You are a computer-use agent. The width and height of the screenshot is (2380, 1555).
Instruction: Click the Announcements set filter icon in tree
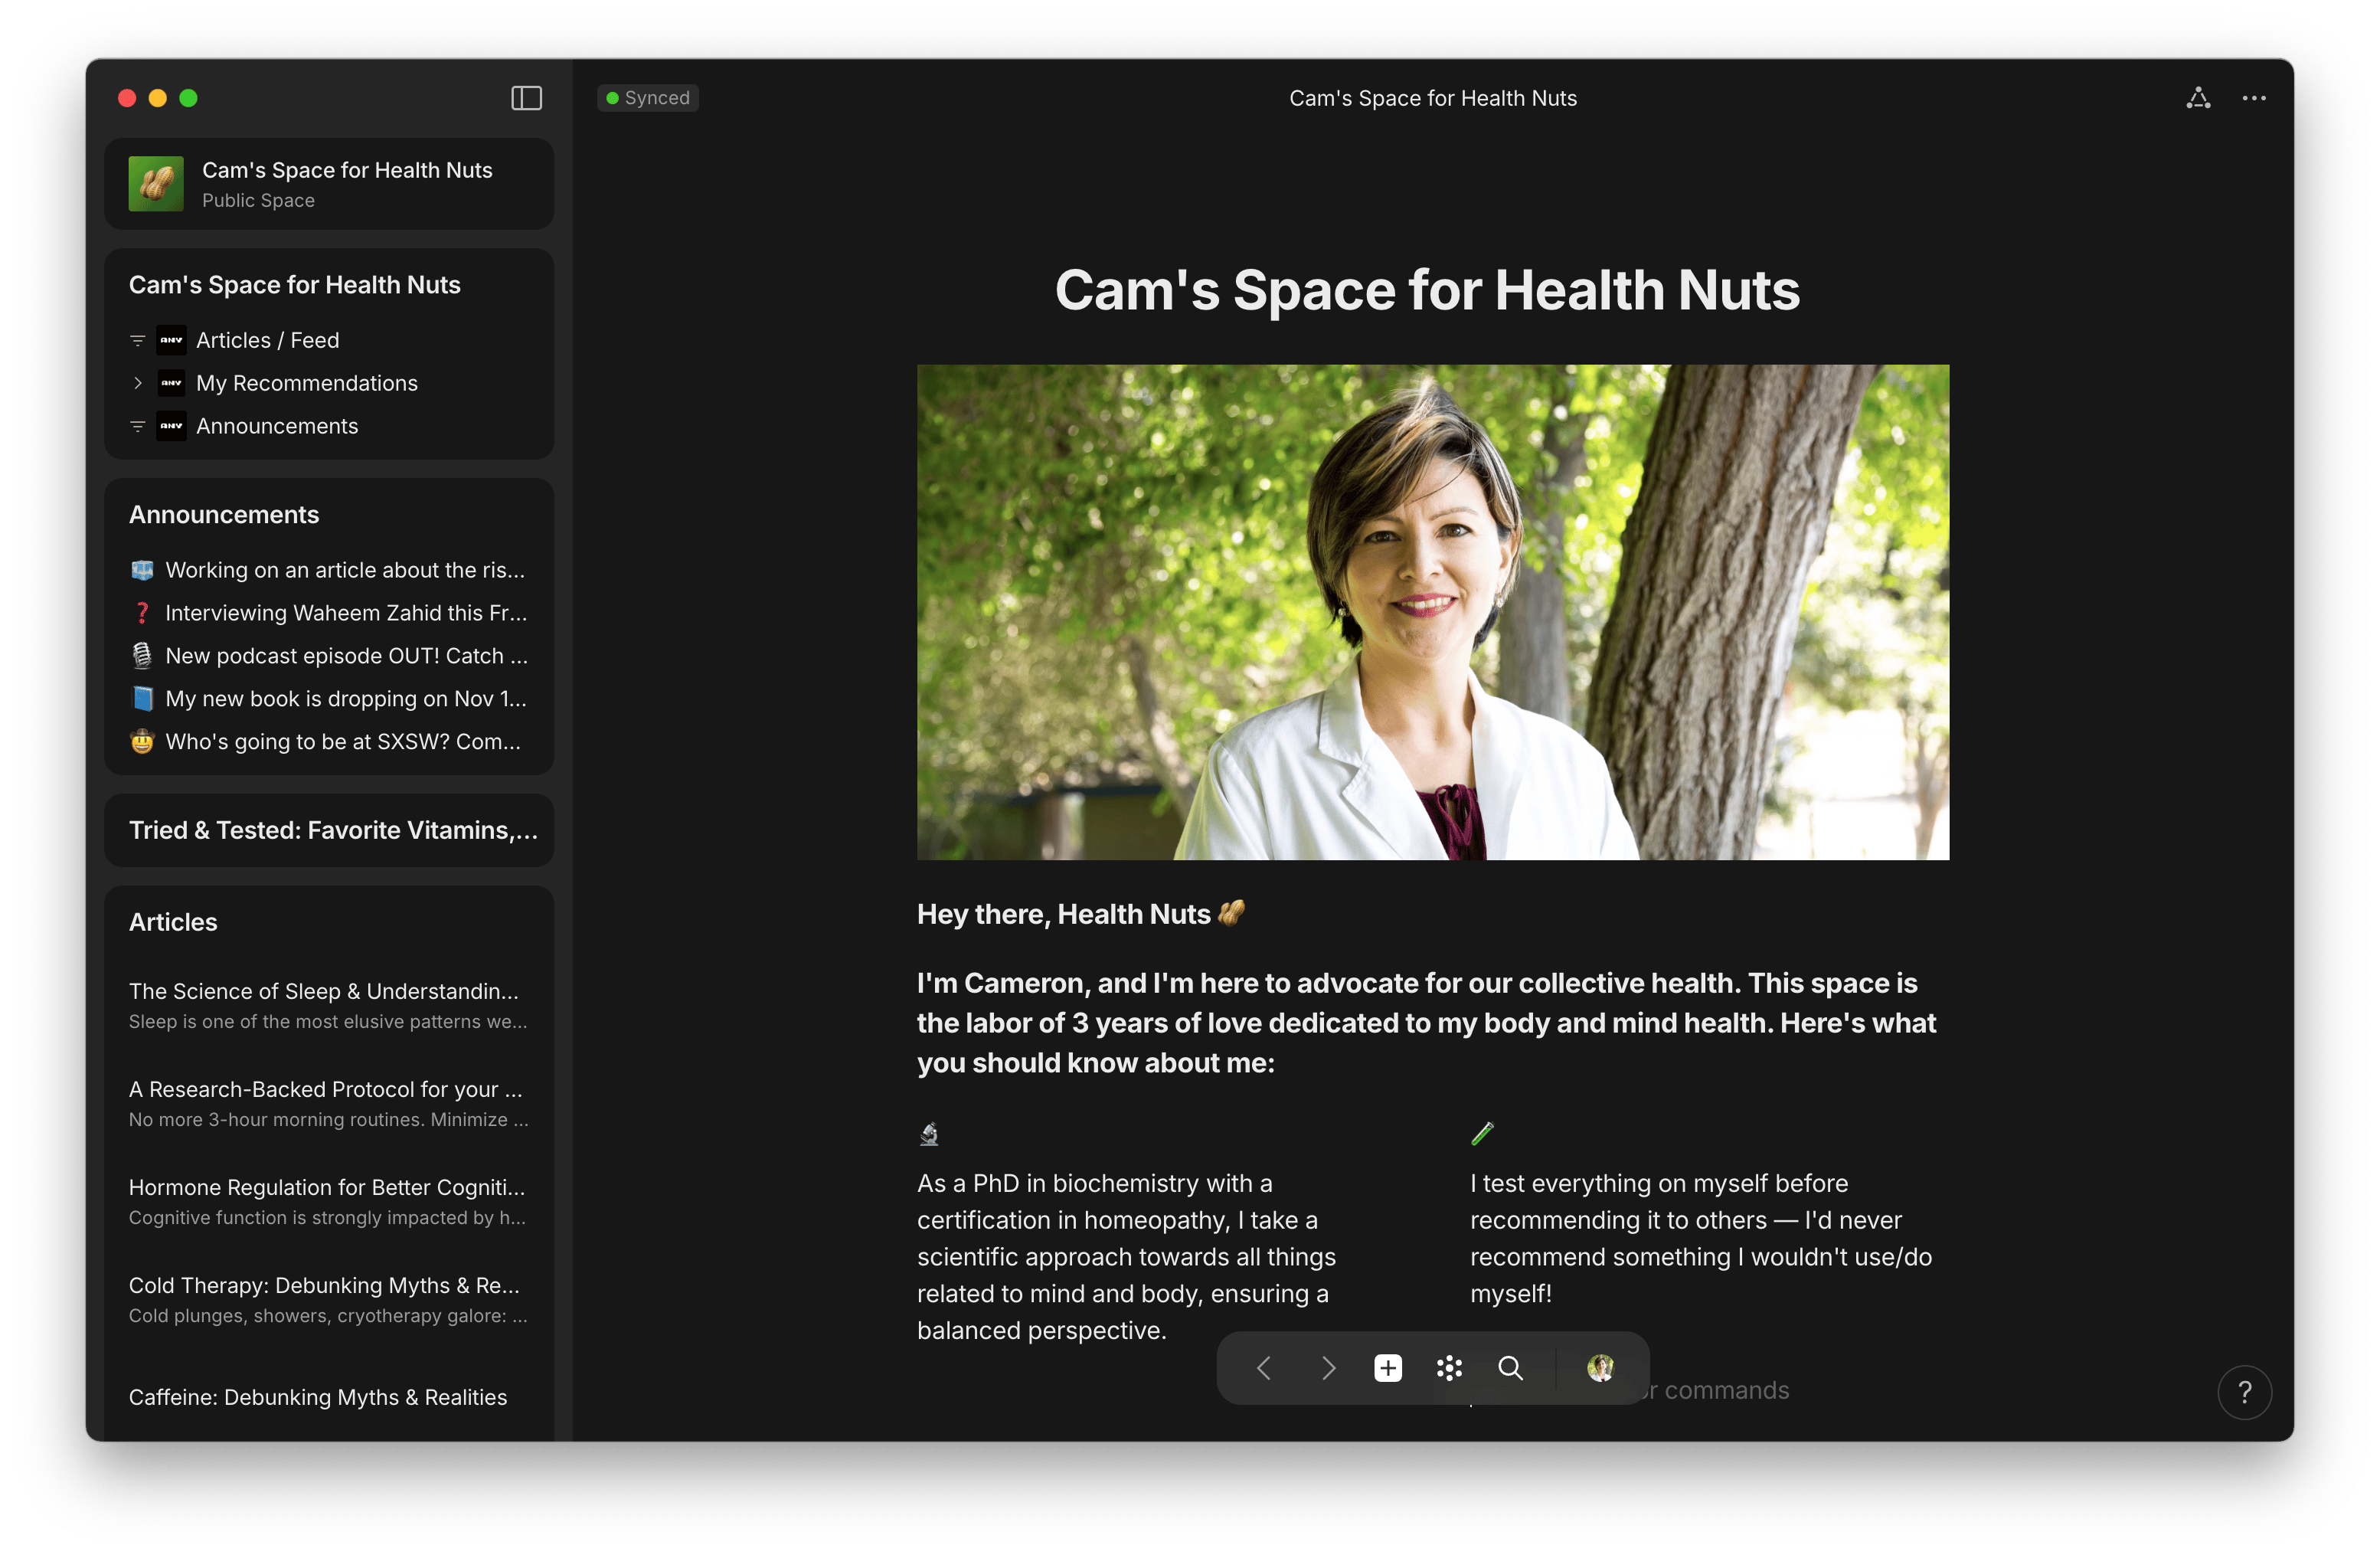pyautogui.click(x=138, y=426)
